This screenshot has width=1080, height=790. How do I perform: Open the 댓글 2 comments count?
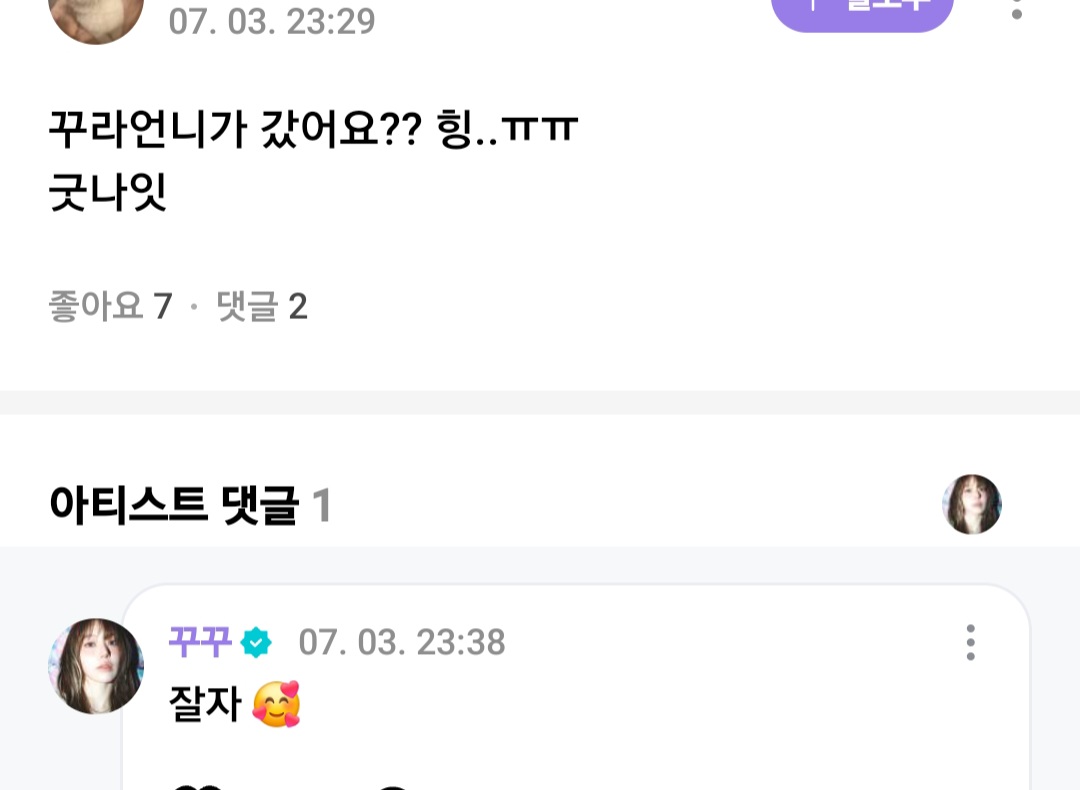coord(262,306)
